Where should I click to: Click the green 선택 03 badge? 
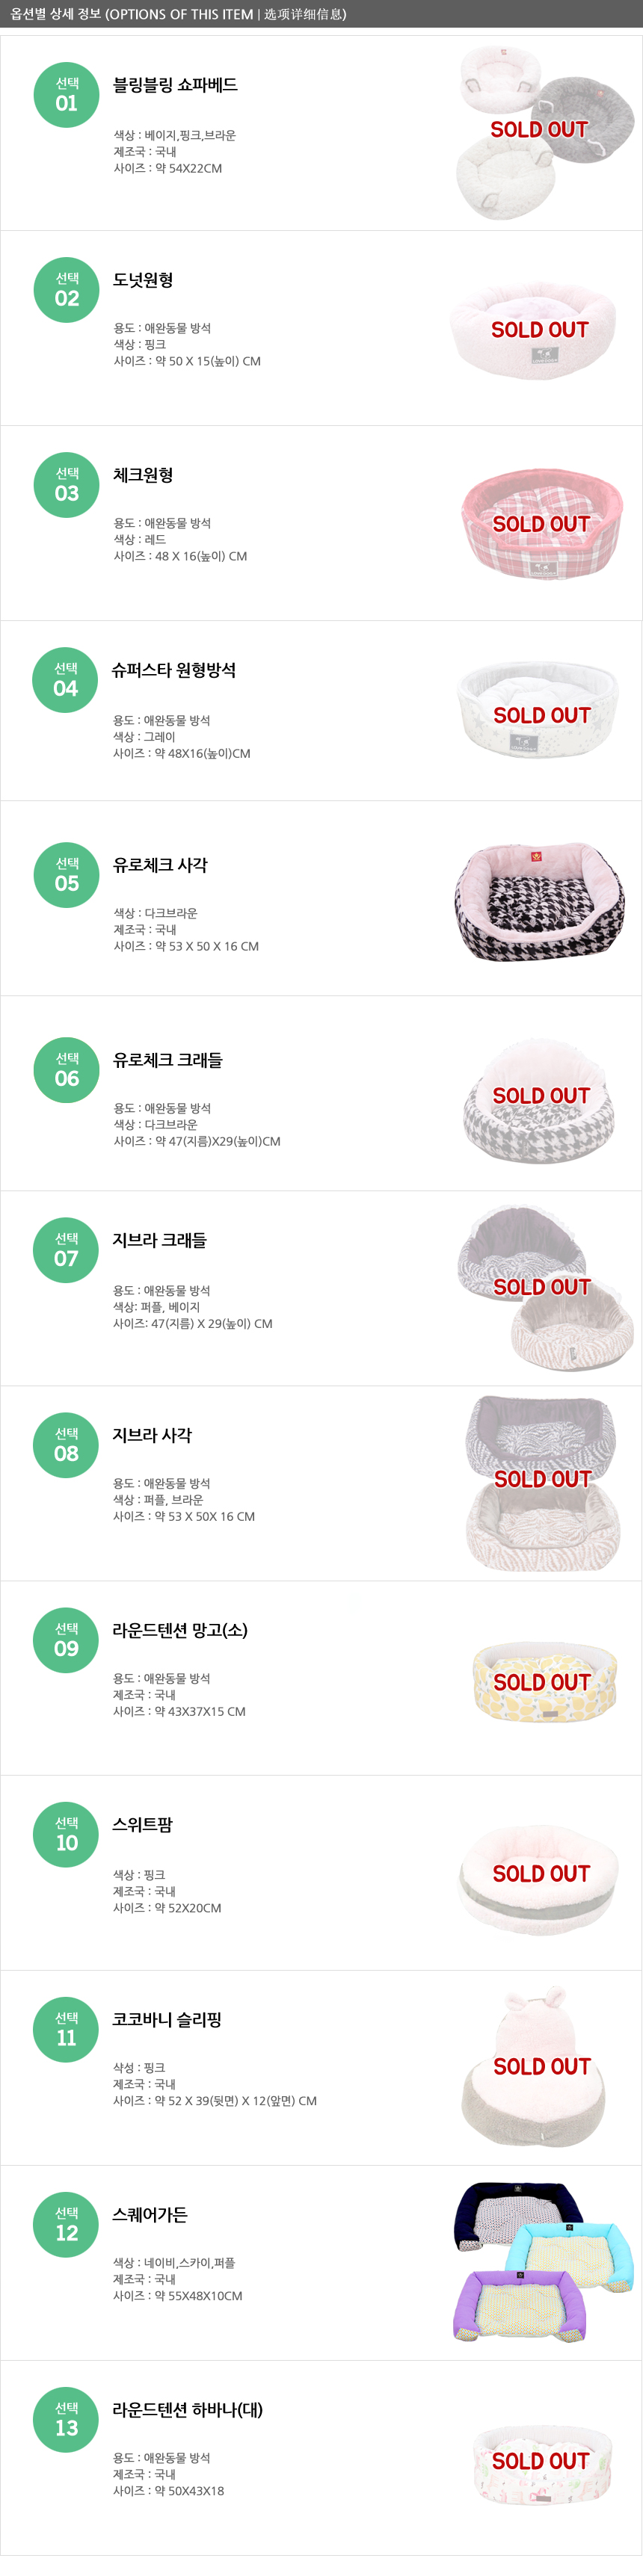pyautogui.click(x=66, y=485)
